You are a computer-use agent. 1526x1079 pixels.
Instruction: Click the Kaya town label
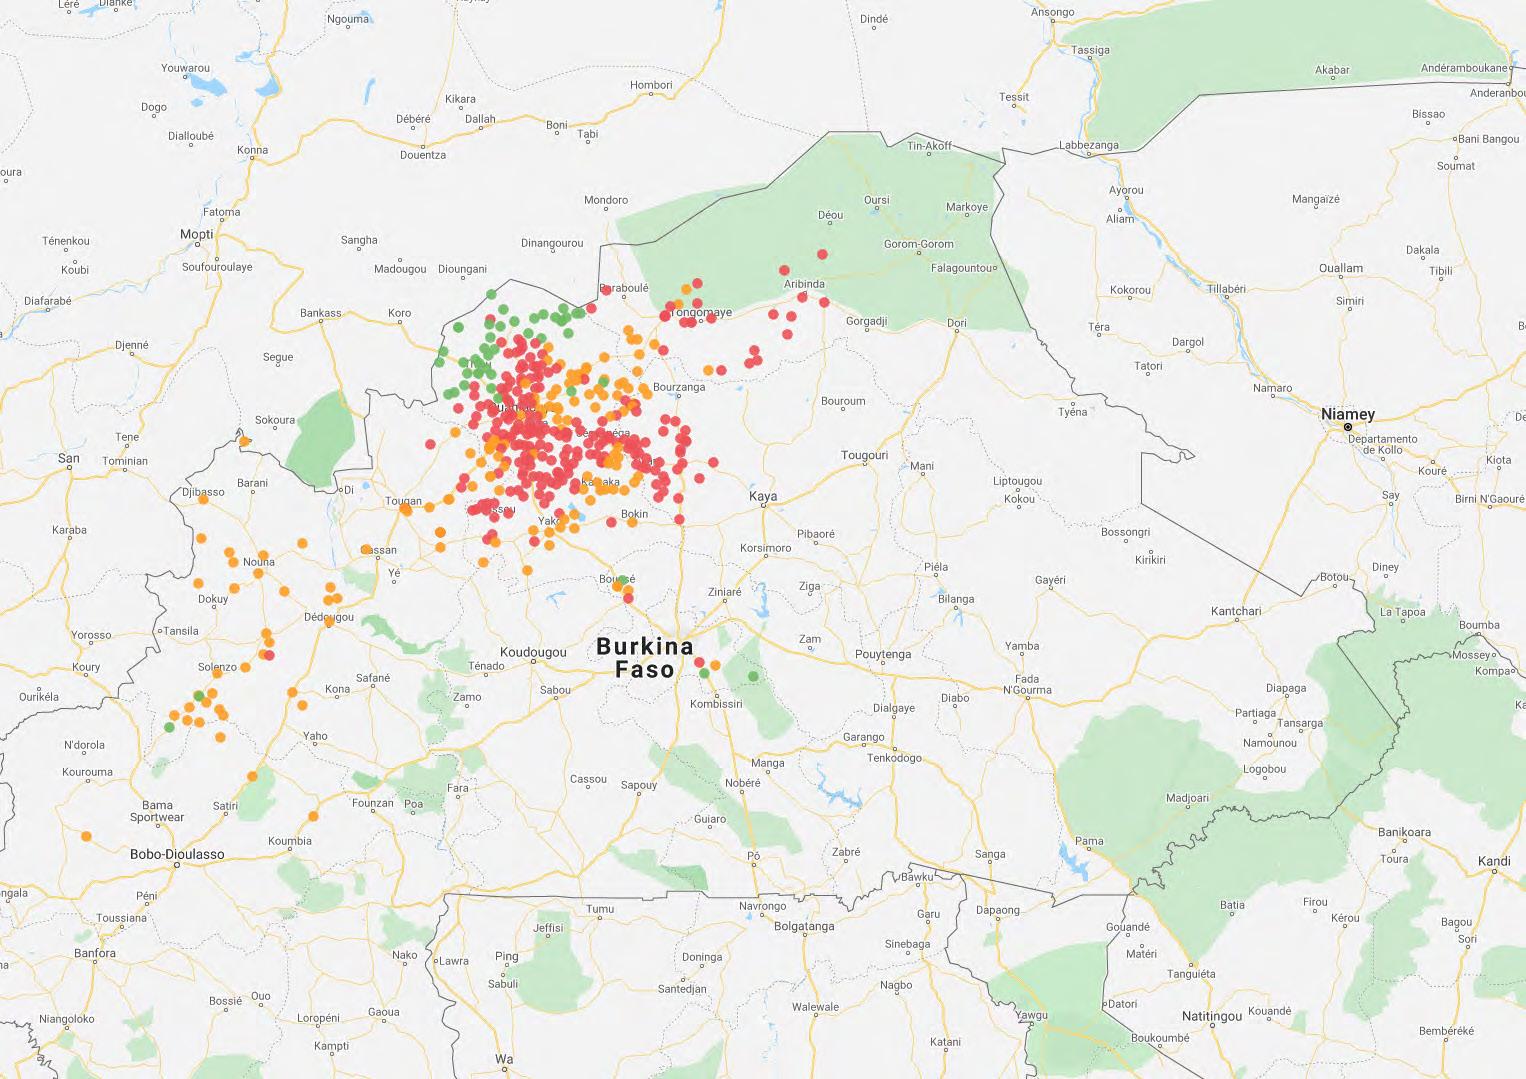[763, 496]
